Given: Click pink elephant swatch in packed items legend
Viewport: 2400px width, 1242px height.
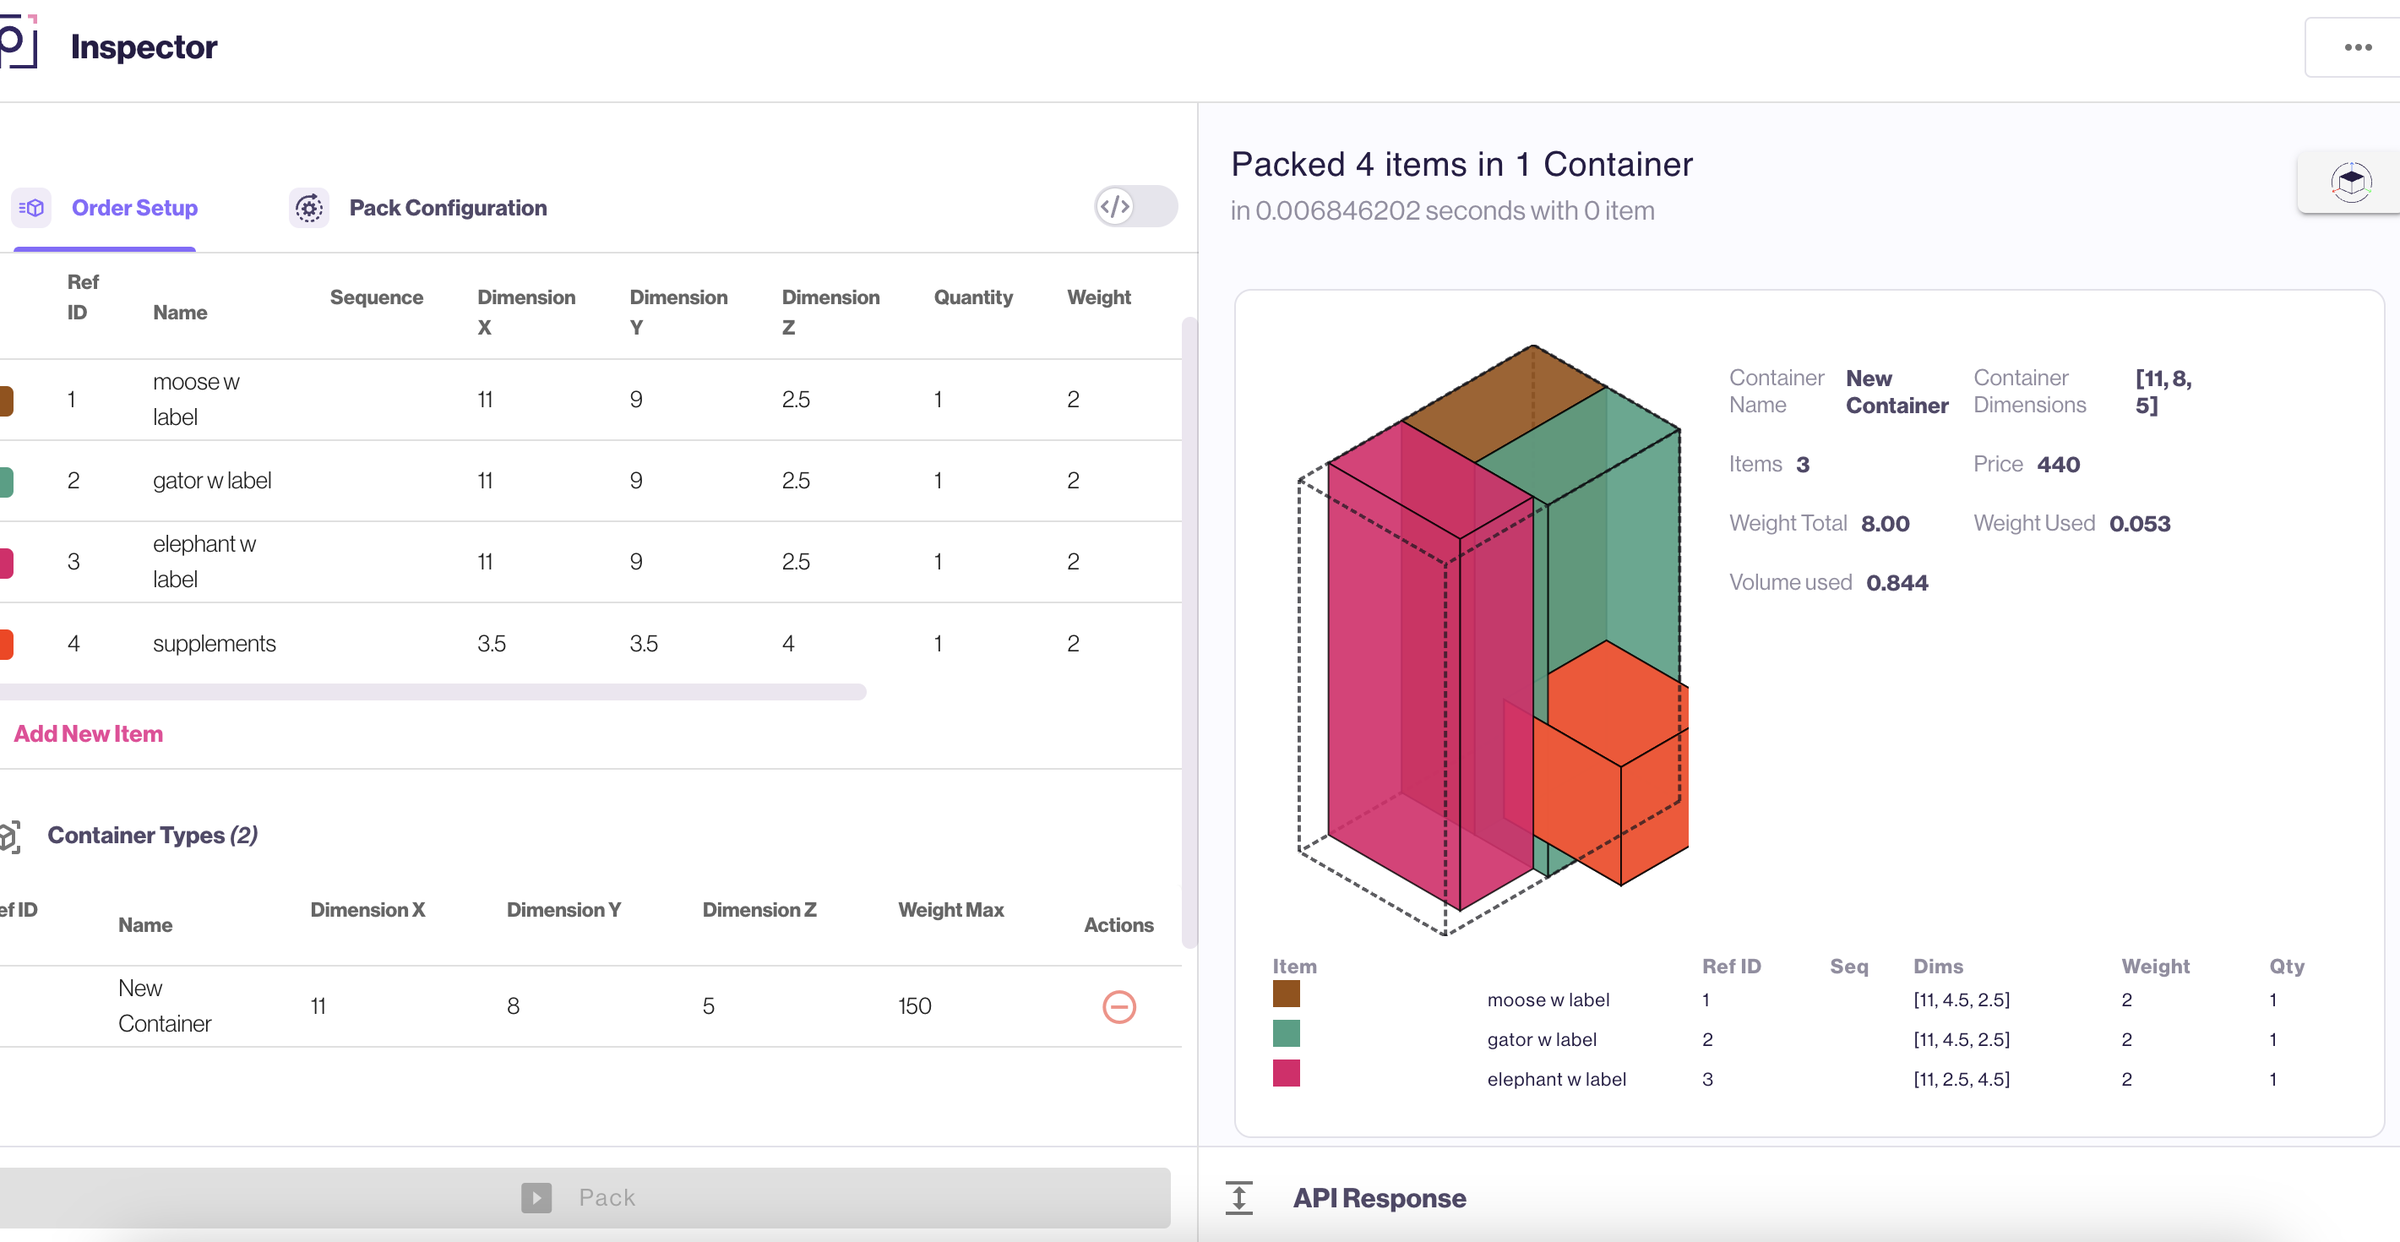Looking at the screenshot, I should click(x=1286, y=1073).
